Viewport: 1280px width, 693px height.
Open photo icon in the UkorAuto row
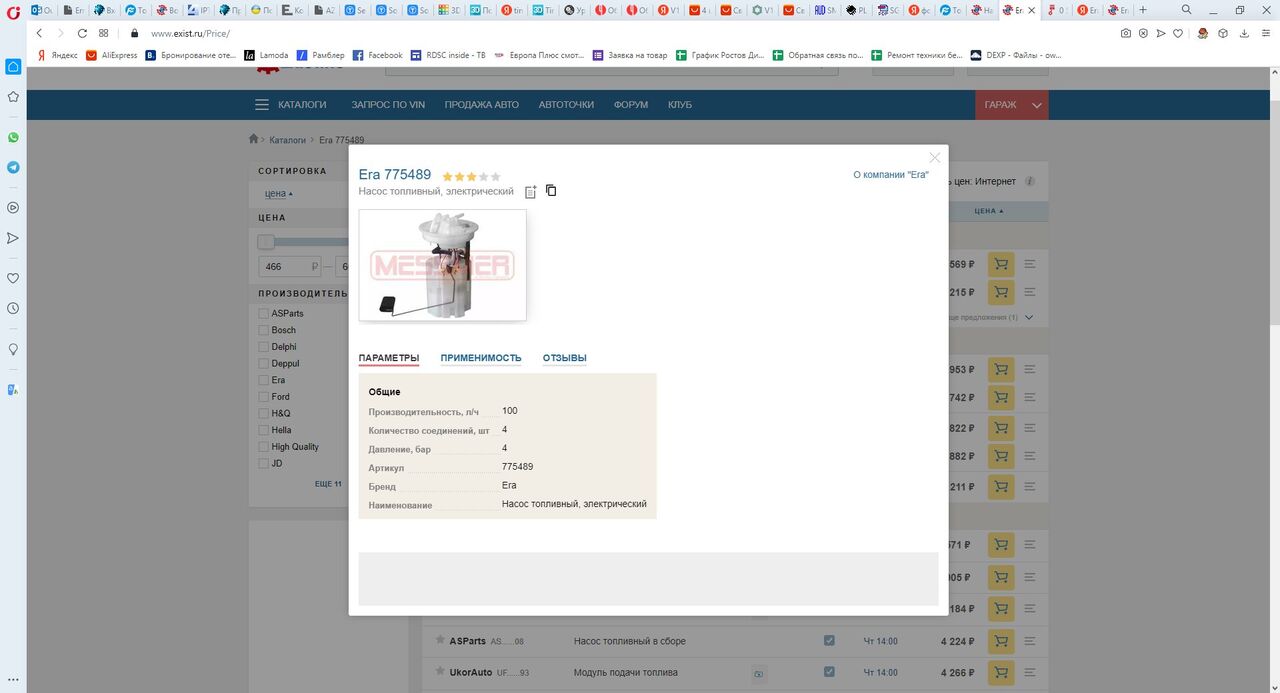[x=758, y=673]
